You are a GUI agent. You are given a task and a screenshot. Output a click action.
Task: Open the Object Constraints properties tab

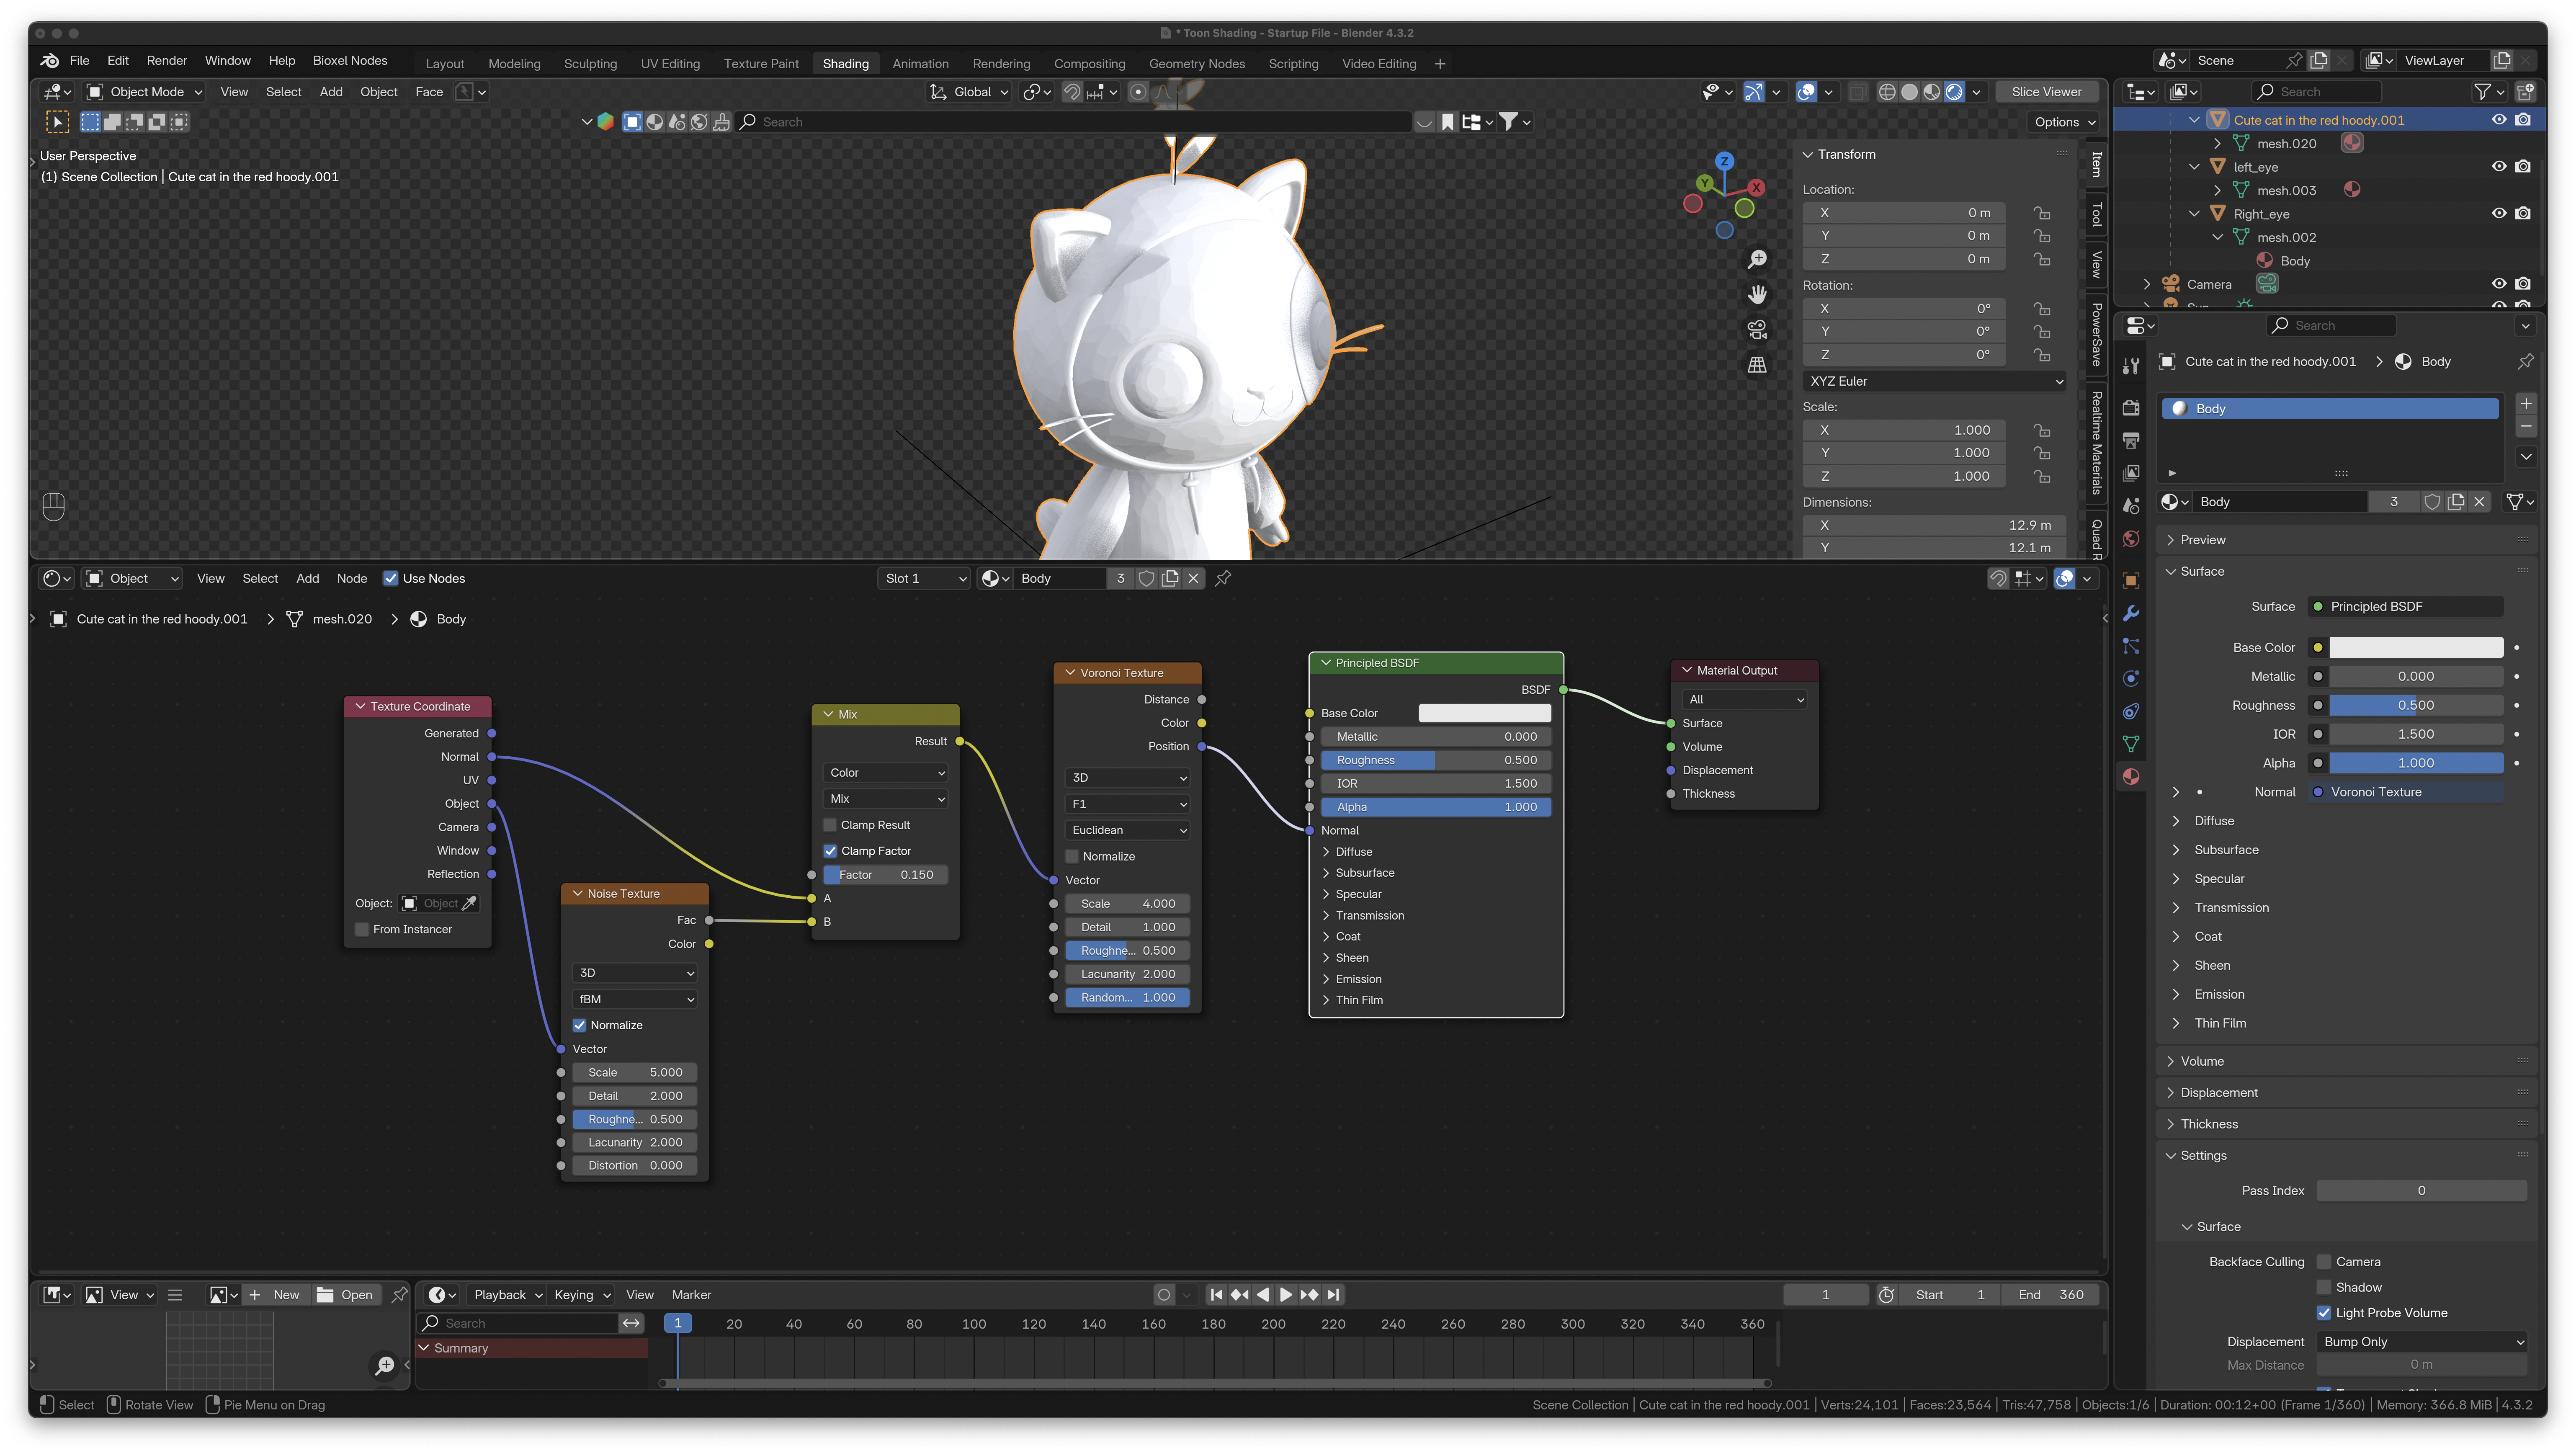pyautogui.click(x=2131, y=712)
